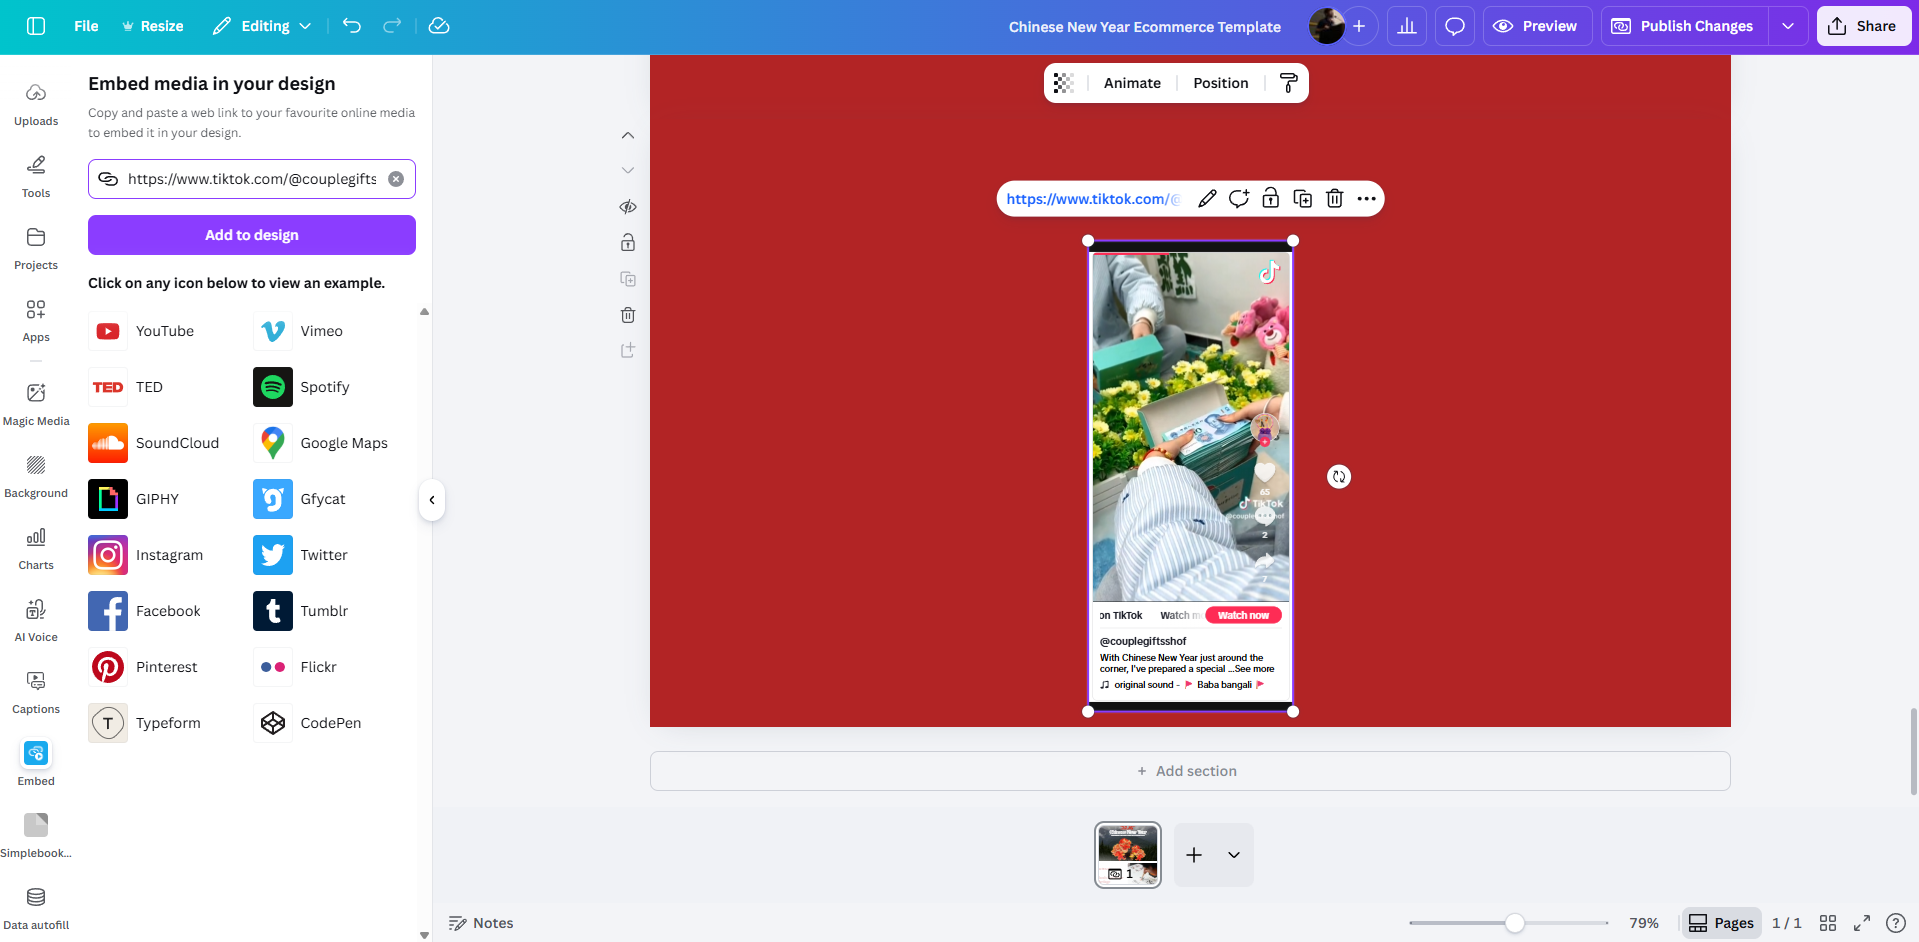Open the Resize menu
The image size is (1919, 942).
[152, 26]
